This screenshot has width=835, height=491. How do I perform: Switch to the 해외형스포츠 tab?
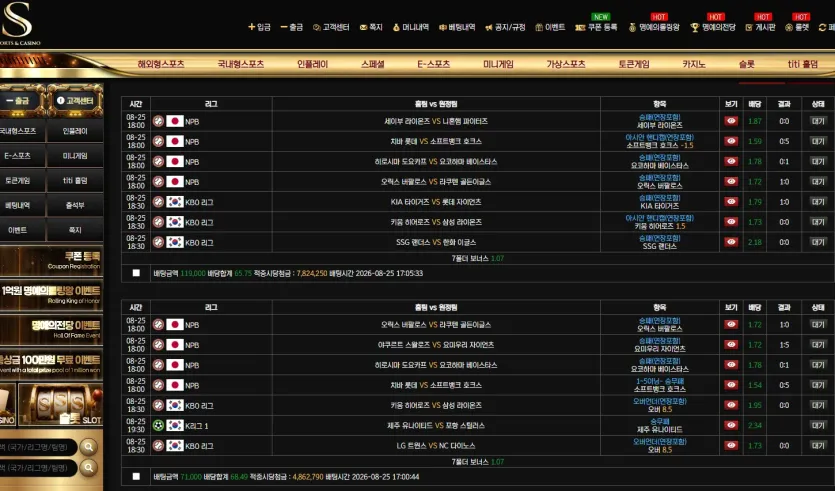pos(161,64)
